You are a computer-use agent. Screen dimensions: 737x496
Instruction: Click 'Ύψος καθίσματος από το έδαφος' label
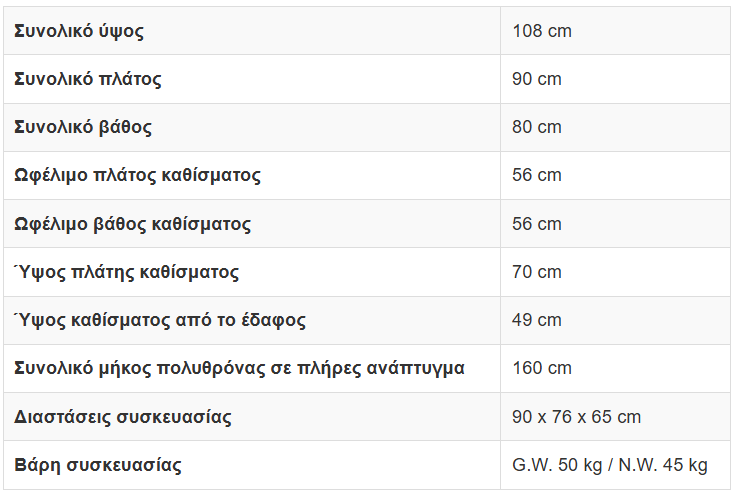[x=160, y=320]
